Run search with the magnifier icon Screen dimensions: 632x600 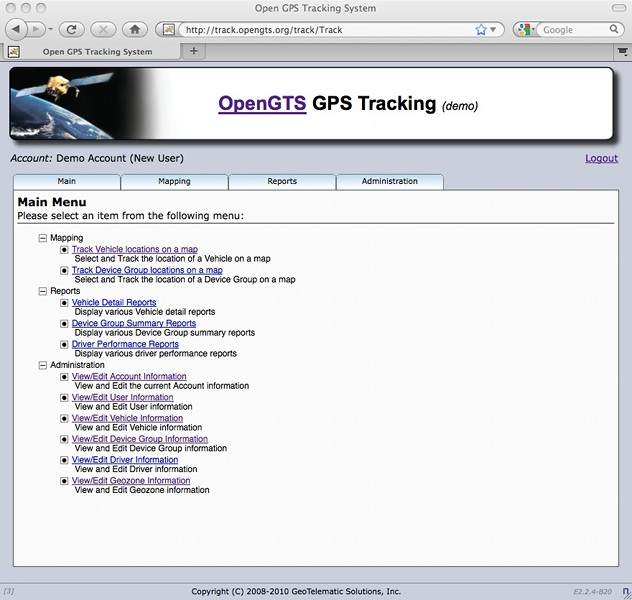tap(614, 29)
